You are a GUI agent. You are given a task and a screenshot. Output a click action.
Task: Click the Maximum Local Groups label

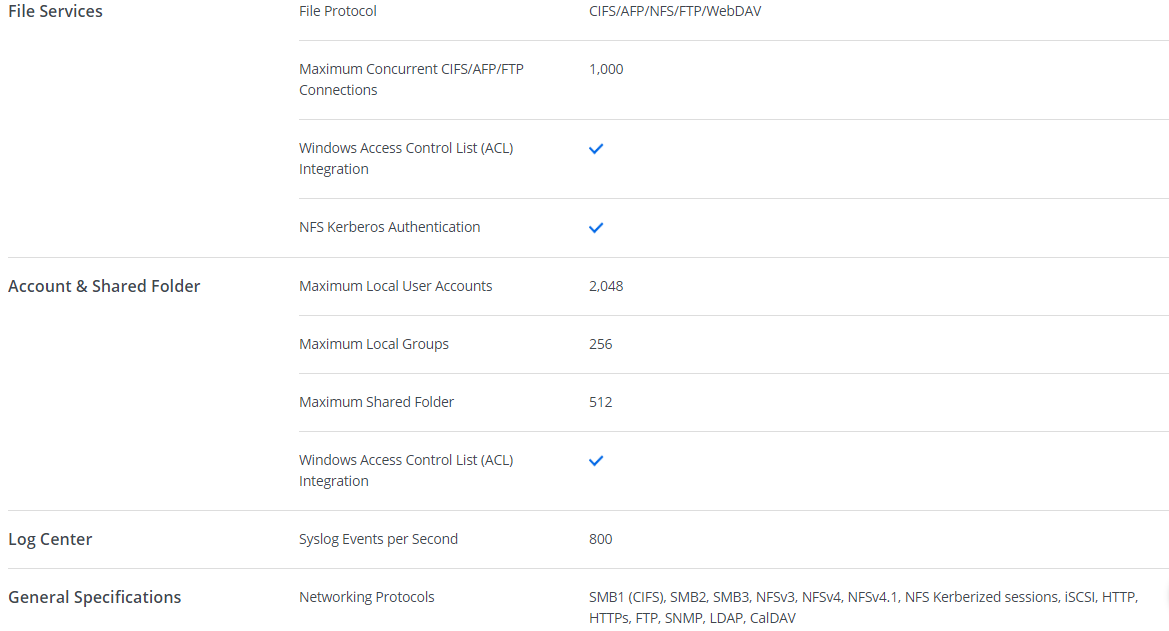(x=373, y=344)
